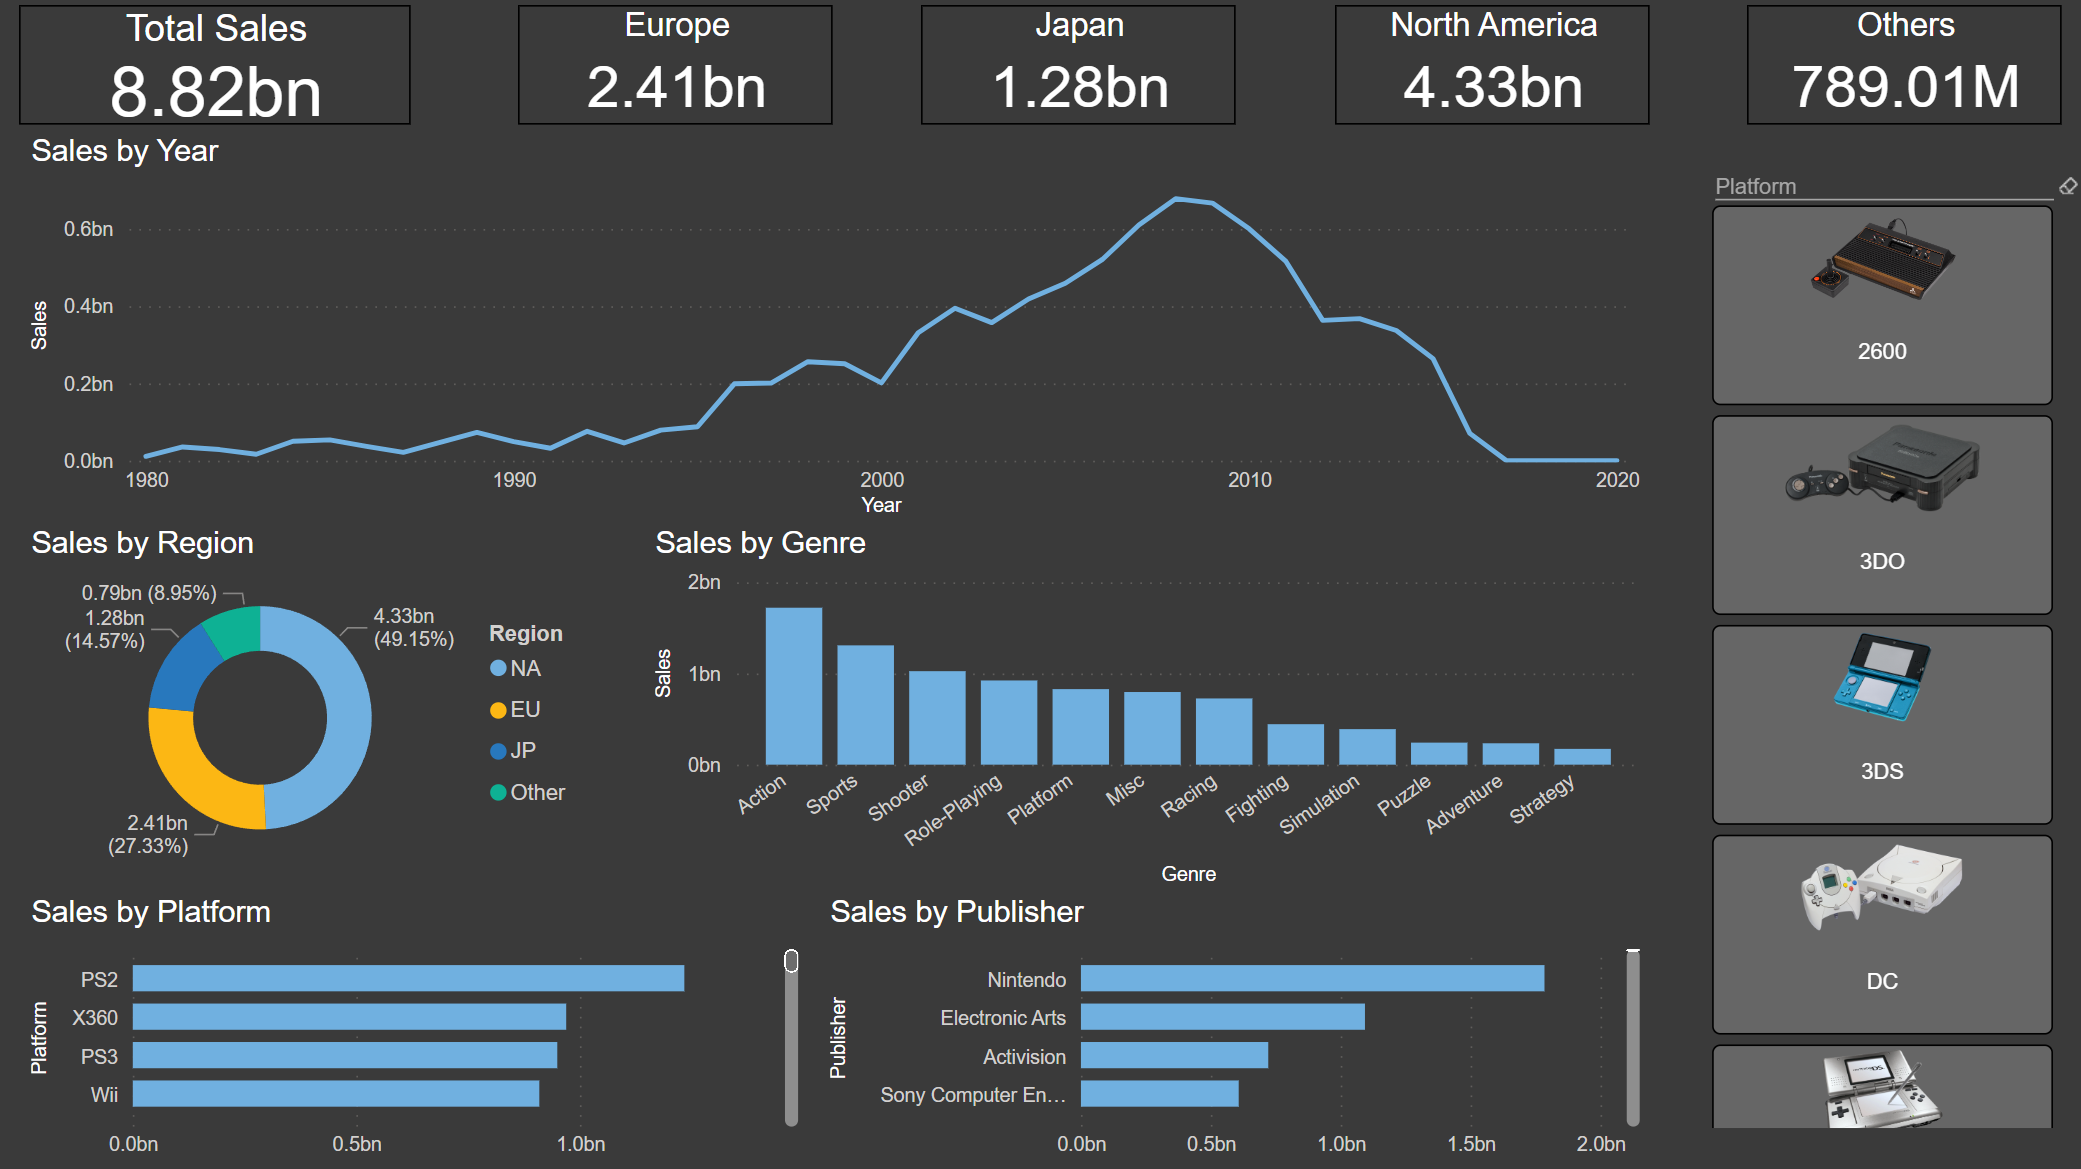The image size is (2081, 1169).
Task: Select the Nintendo publisher bar
Action: click(x=1312, y=978)
